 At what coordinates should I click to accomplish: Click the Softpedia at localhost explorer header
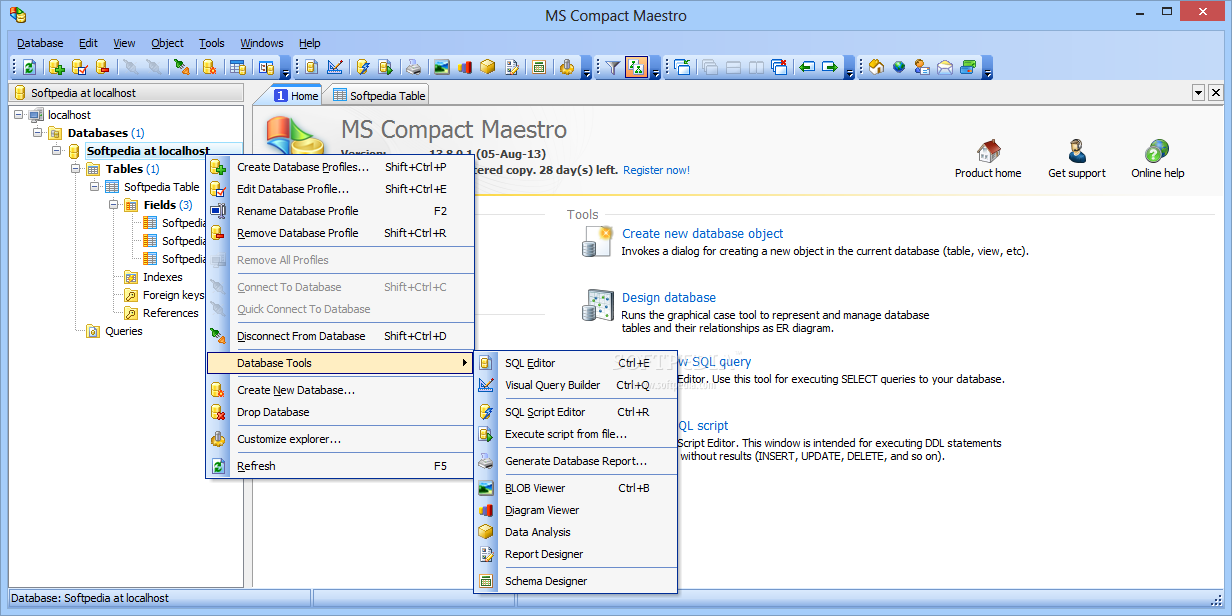[125, 93]
